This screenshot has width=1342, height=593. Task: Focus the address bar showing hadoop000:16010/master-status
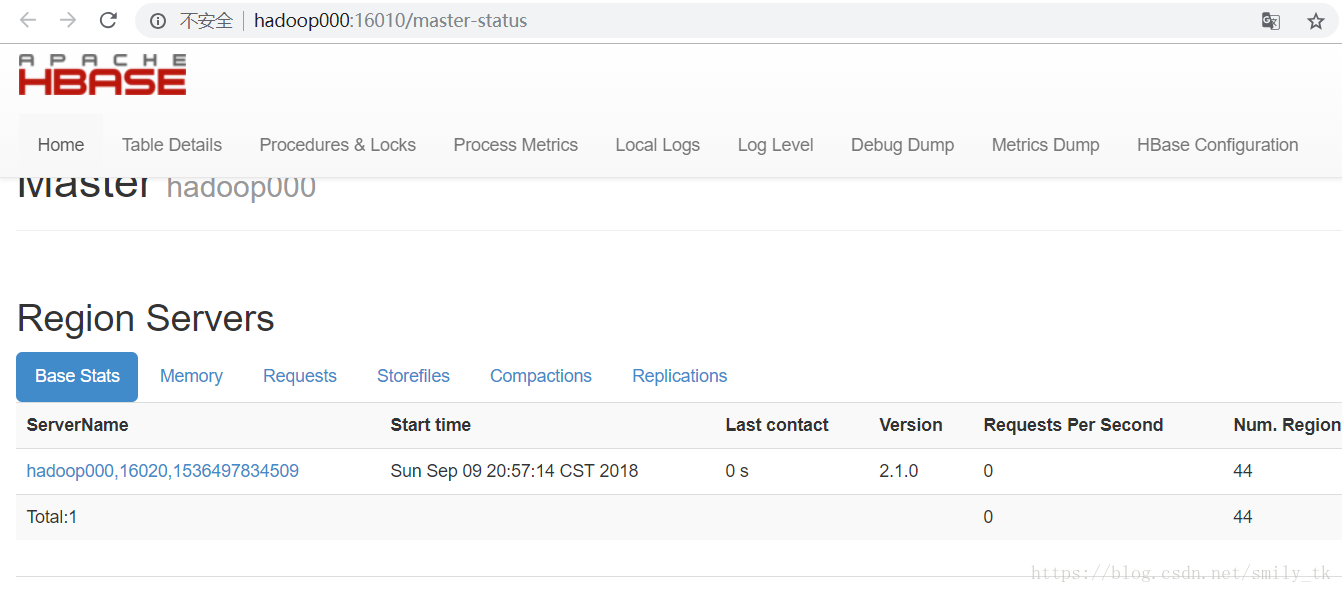click(x=700, y=20)
